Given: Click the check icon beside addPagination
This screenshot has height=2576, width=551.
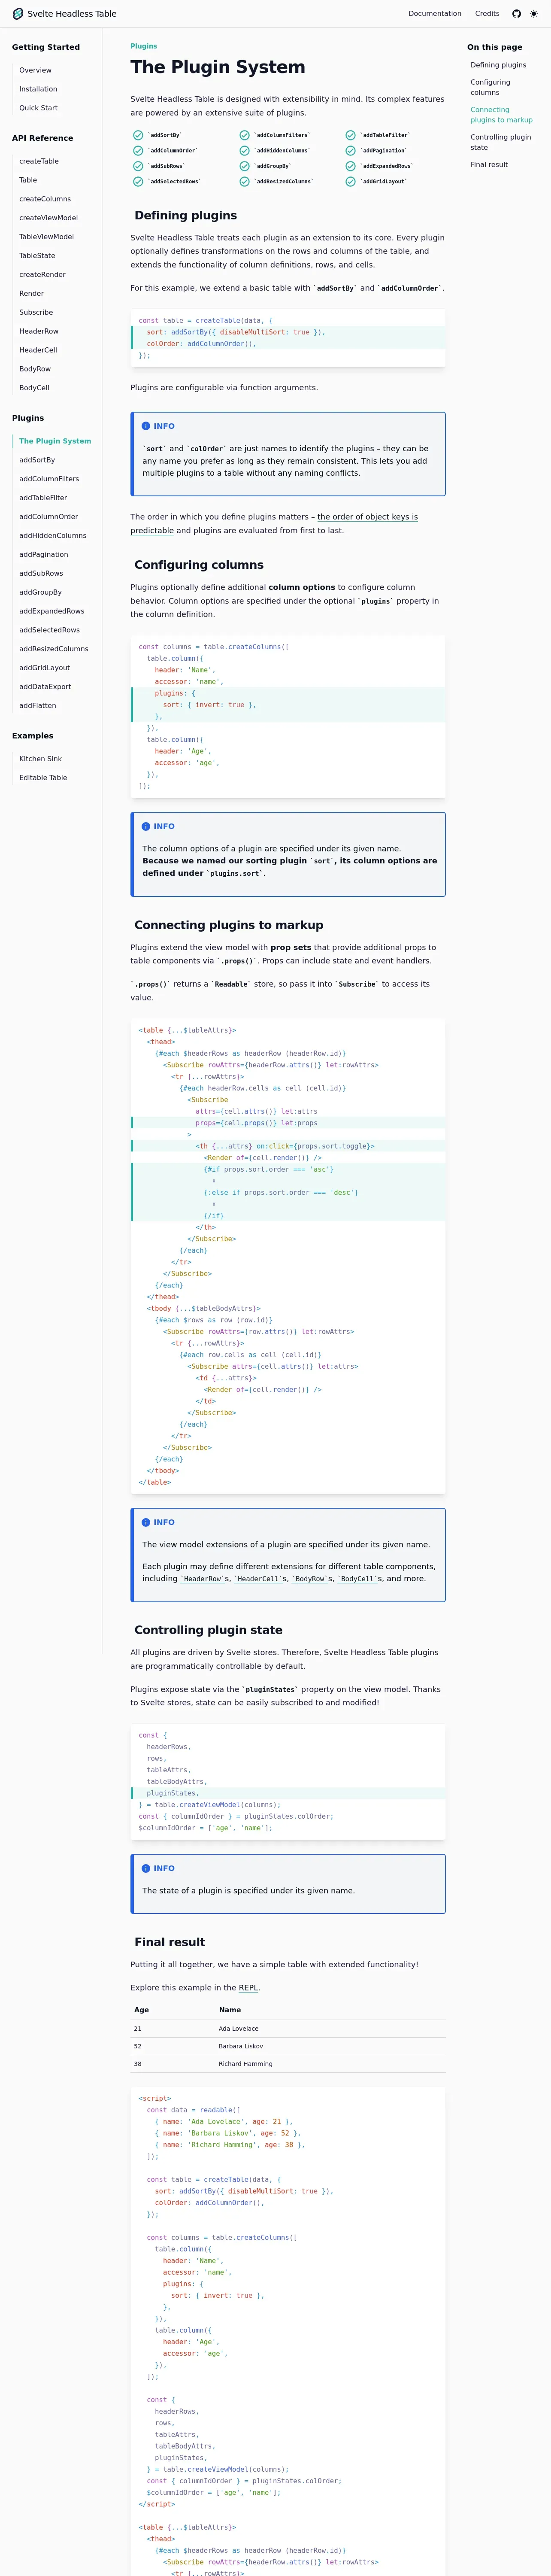Looking at the screenshot, I should point(350,151).
